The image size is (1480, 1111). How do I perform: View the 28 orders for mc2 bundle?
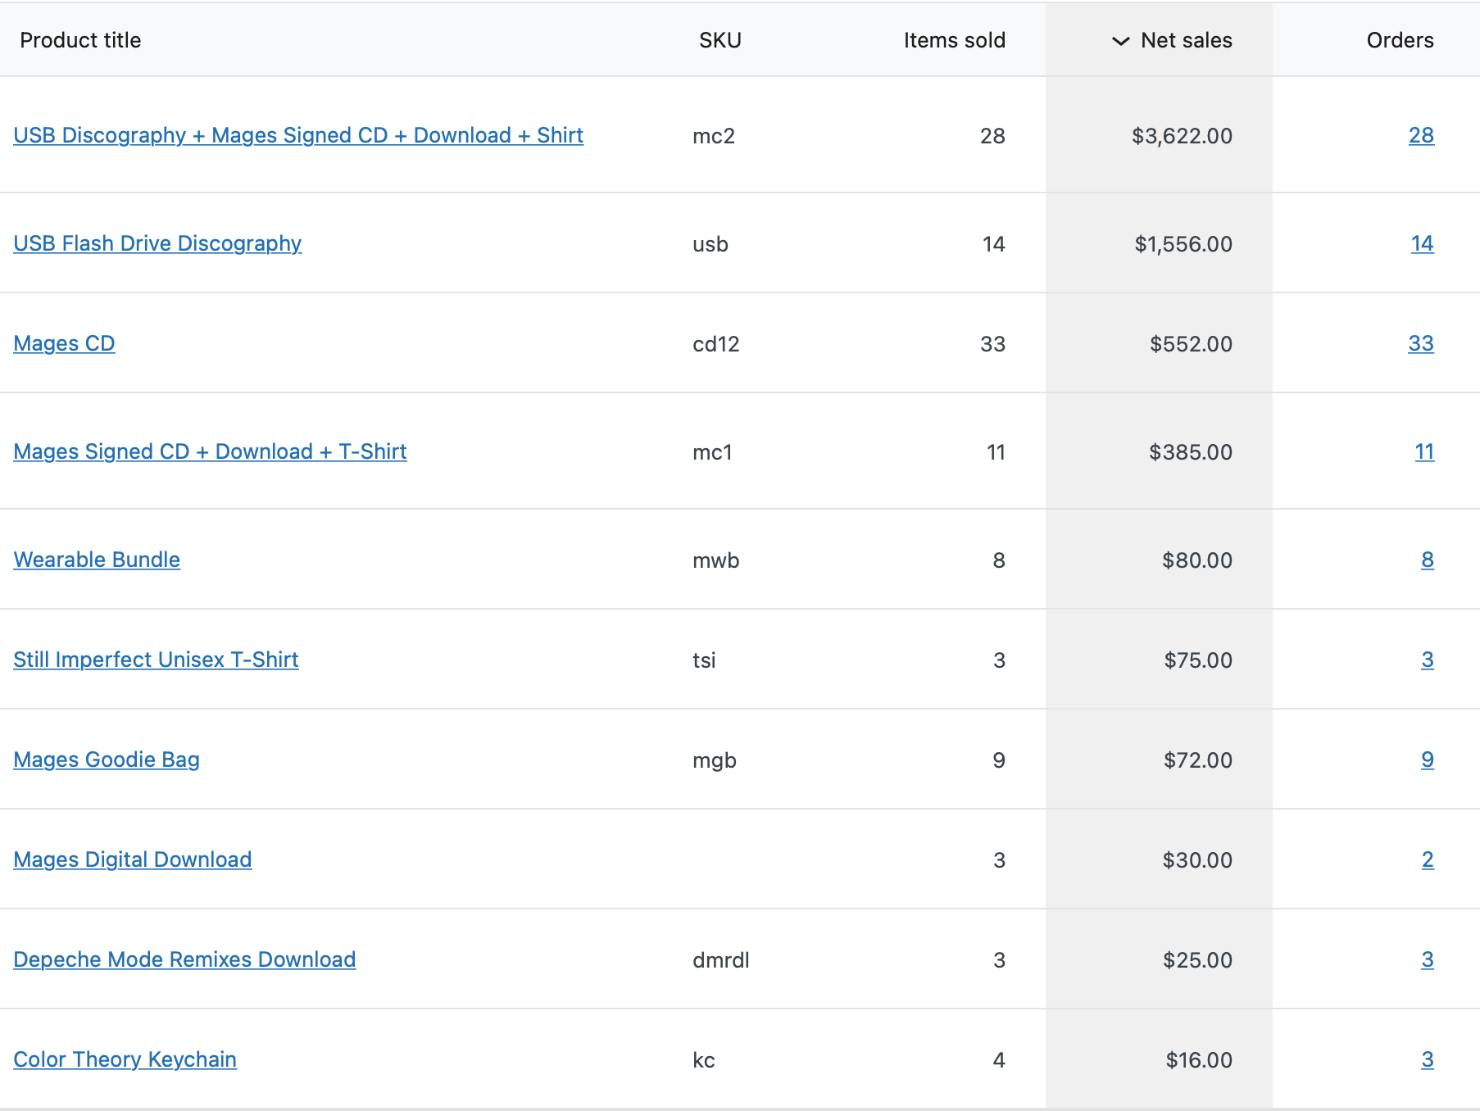1420,136
